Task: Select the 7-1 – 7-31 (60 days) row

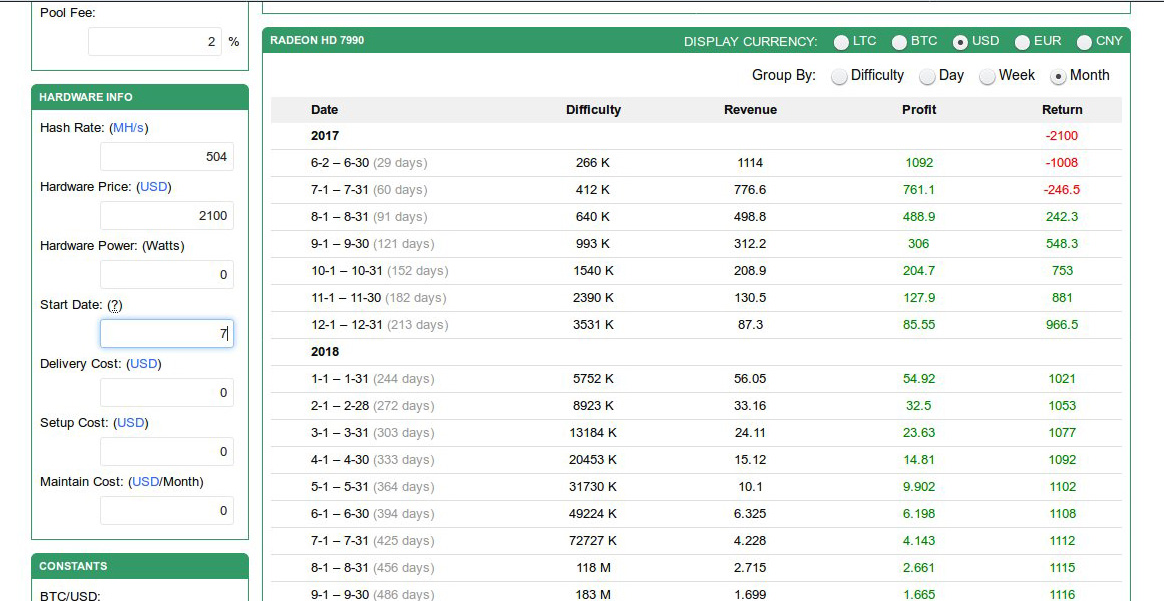Action: coord(696,190)
